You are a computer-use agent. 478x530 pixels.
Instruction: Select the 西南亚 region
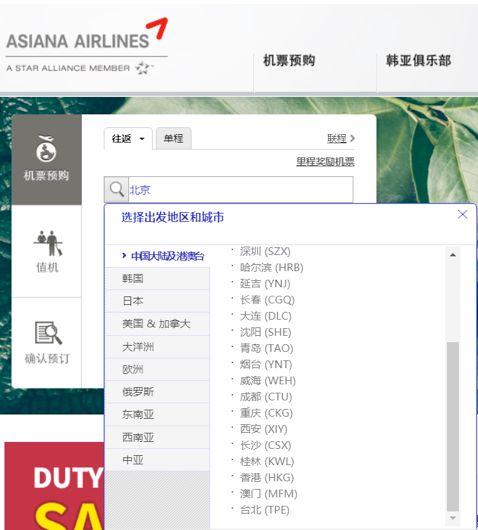158,437
